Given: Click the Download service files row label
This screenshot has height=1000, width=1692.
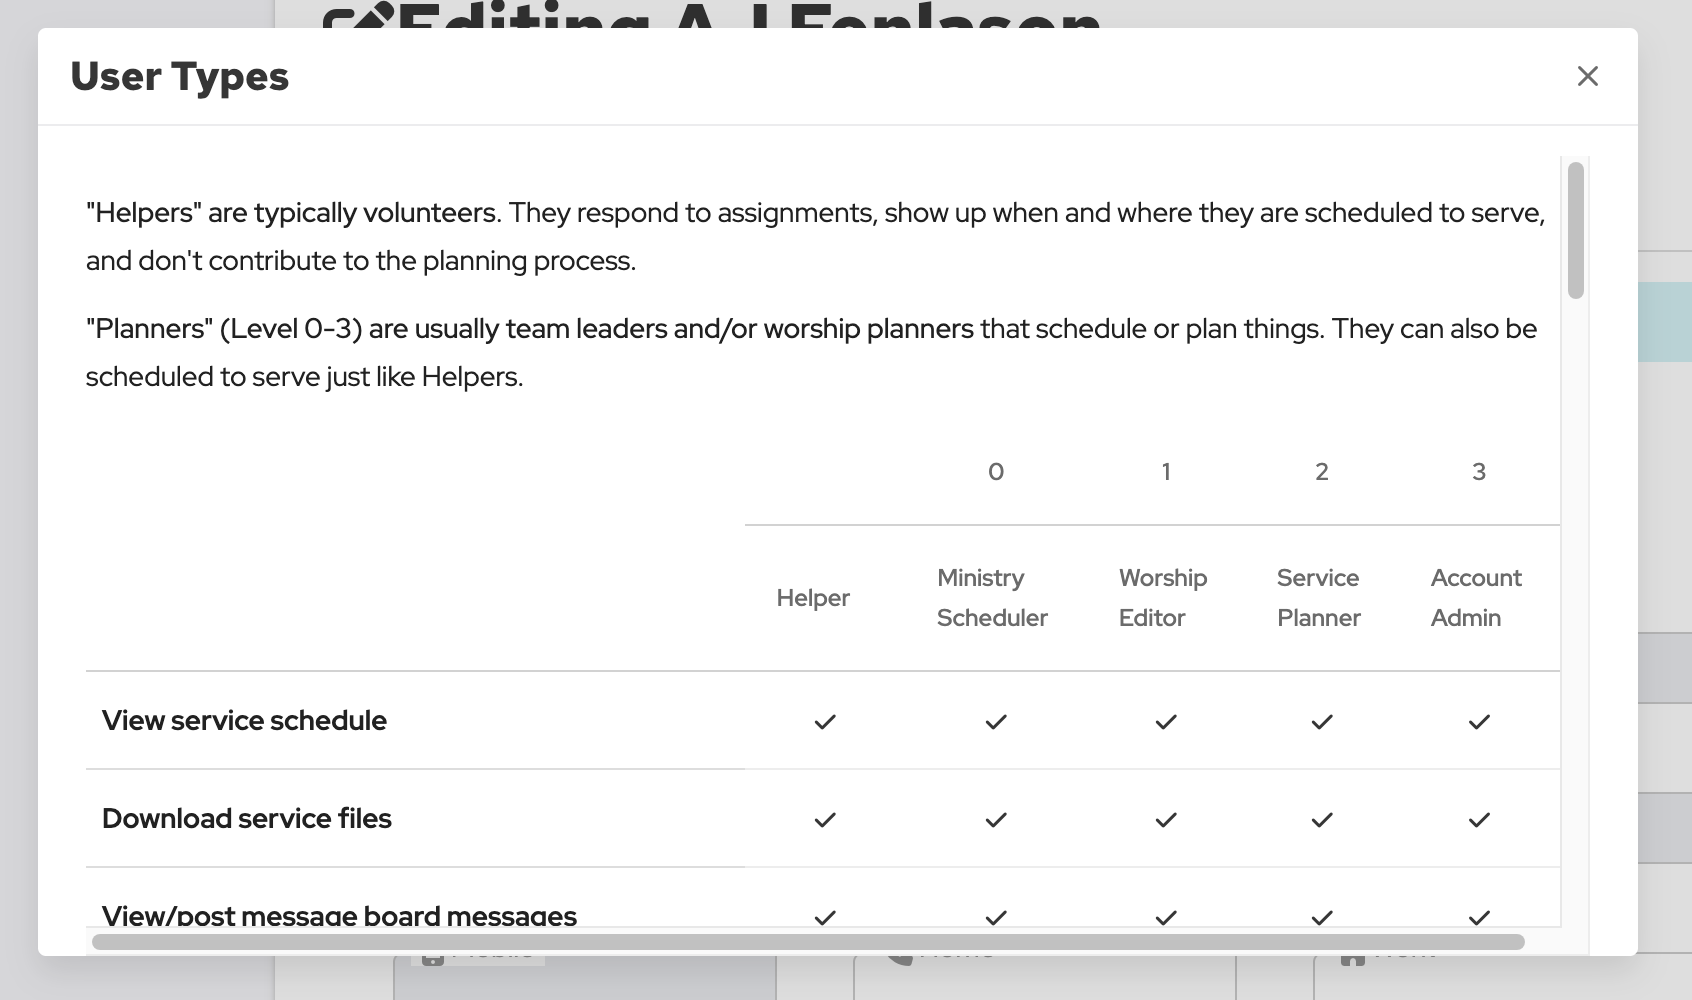Looking at the screenshot, I should tap(247, 819).
